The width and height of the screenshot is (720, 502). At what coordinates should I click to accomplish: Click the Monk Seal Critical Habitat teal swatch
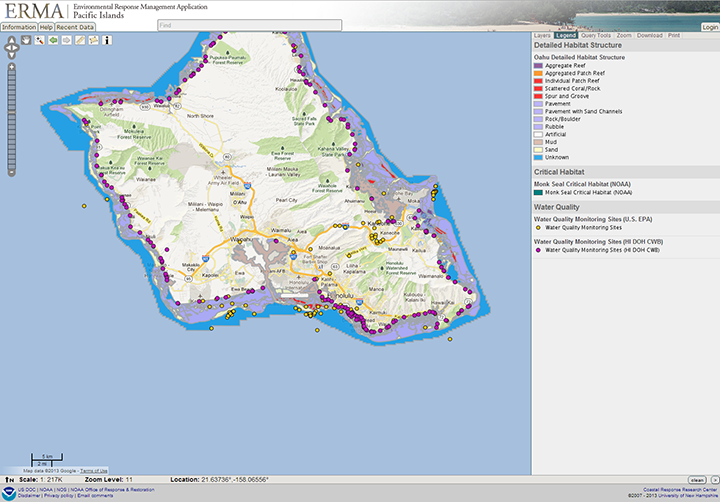click(538, 192)
